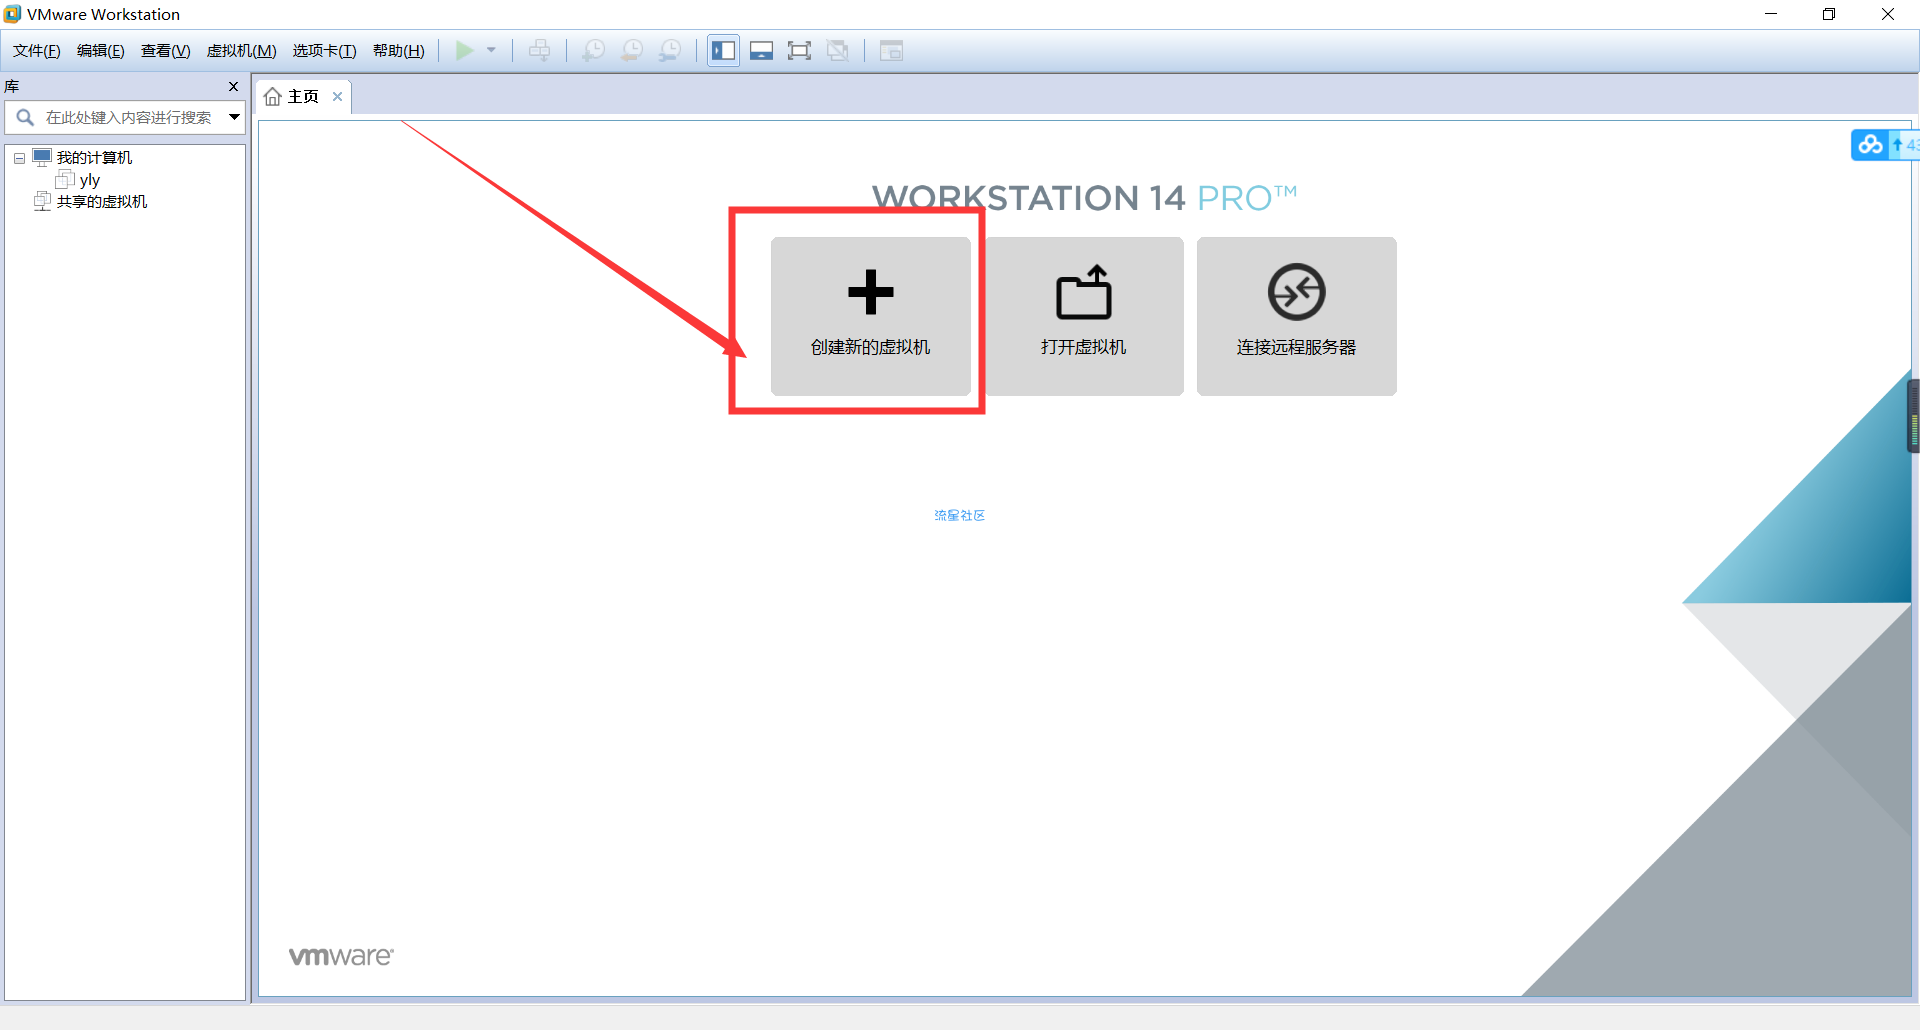
Task: Toggle the thumbnail bar view icon
Action: click(762, 51)
